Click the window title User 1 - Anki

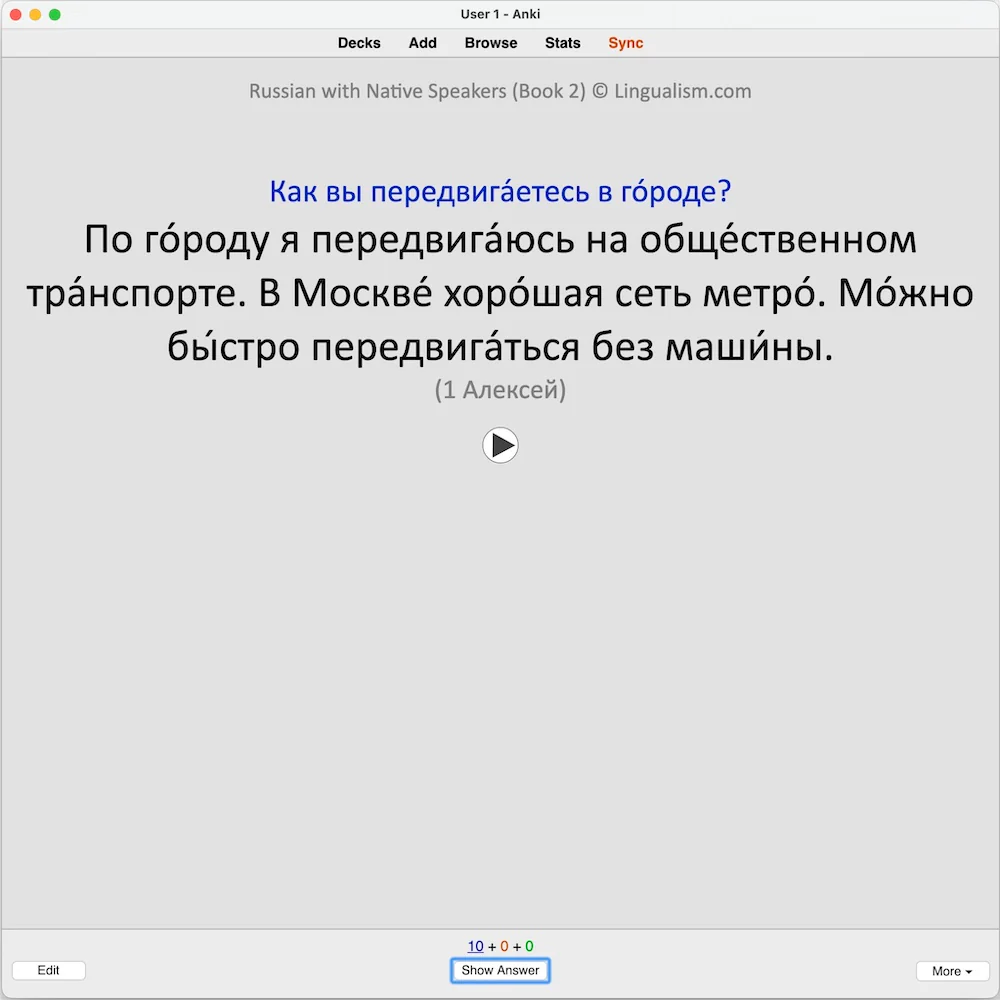pyautogui.click(x=500, y=14)
